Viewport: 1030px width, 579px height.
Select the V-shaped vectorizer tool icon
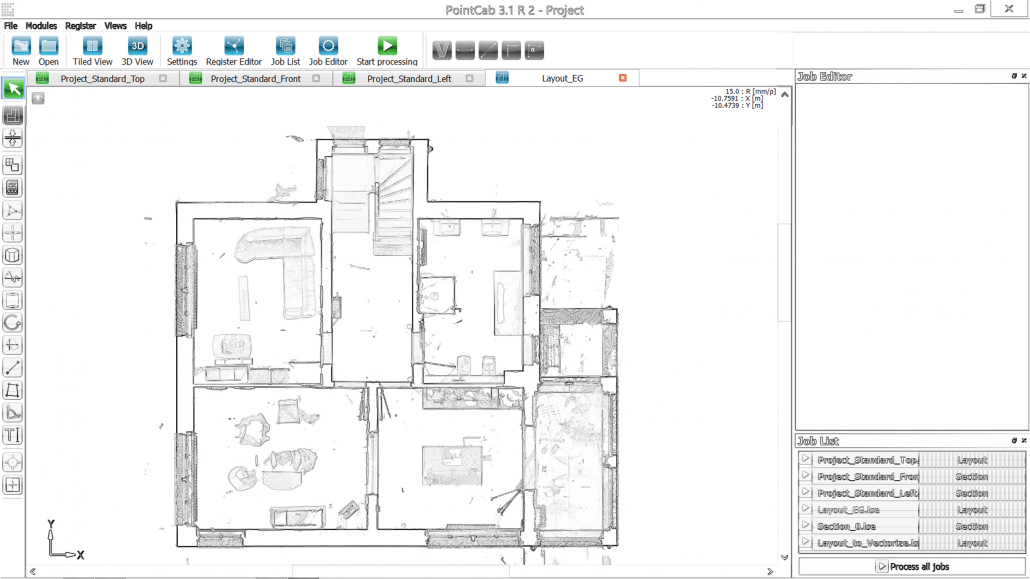tap(442, 49)
